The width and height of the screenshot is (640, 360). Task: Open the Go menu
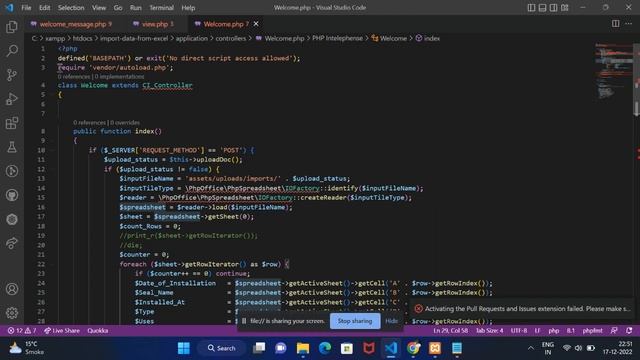118,8
